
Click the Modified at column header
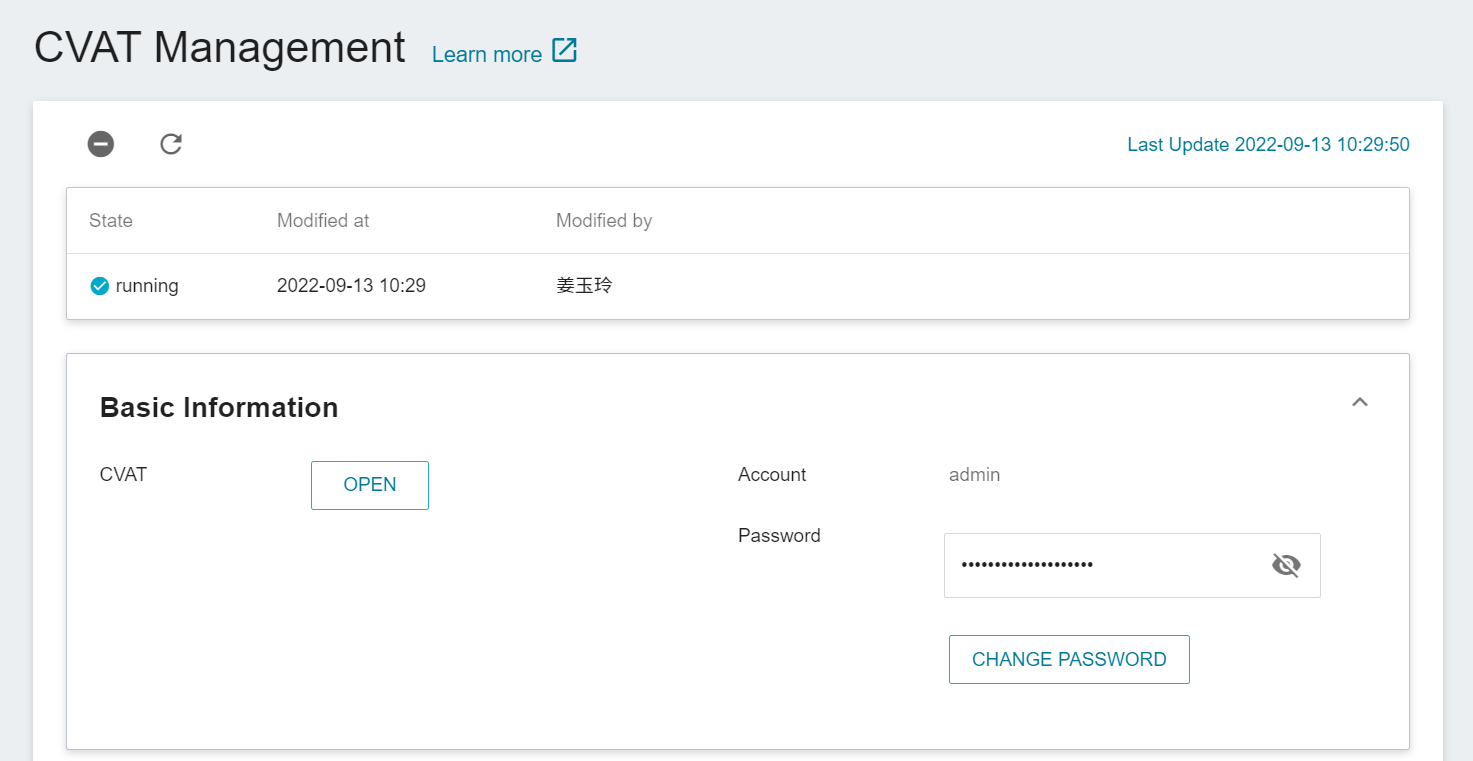[323, 221]
